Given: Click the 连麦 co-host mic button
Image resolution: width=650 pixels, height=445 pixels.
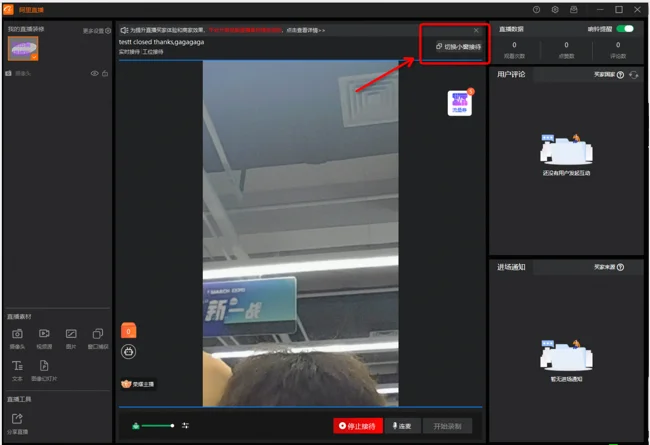Looking at the screenshot, I should coord(402,426).
